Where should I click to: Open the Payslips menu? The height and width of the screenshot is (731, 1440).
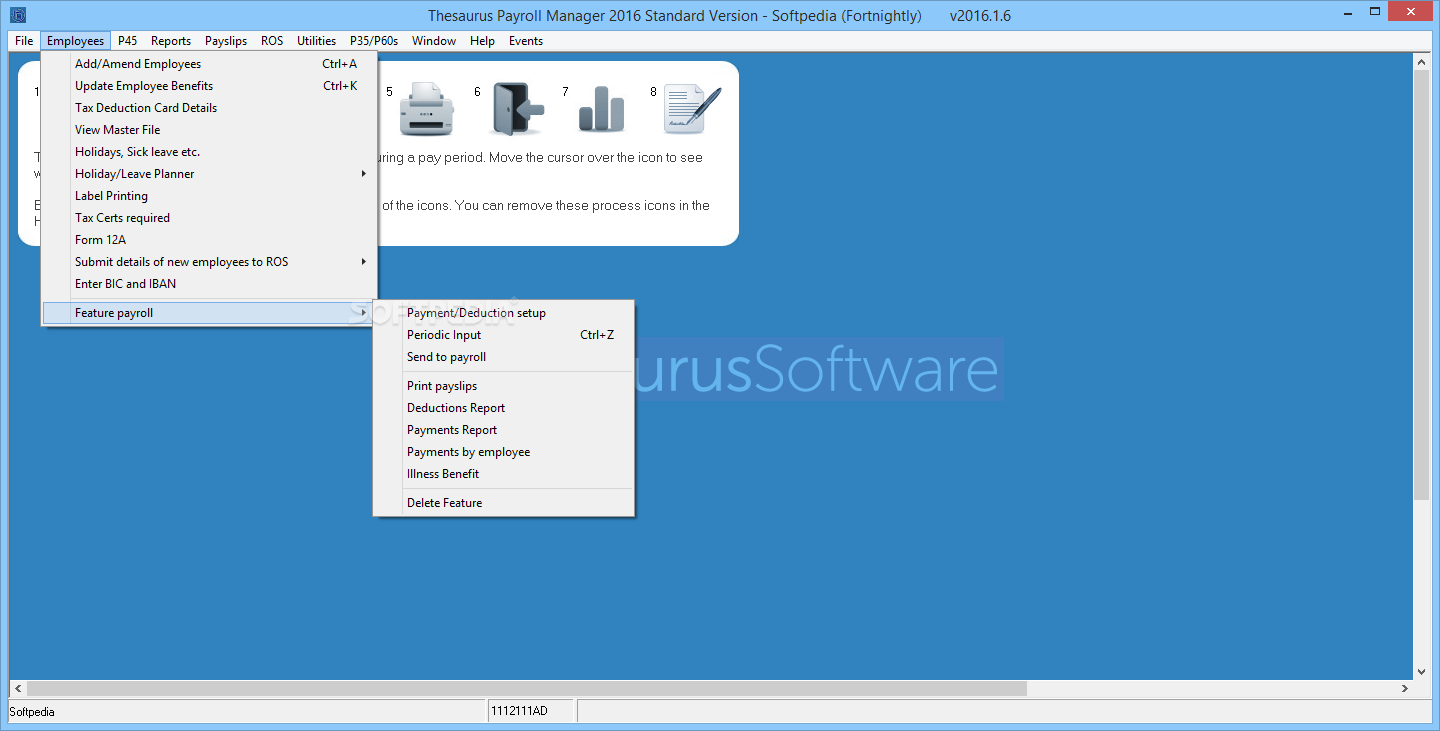[x=226, y=41]
